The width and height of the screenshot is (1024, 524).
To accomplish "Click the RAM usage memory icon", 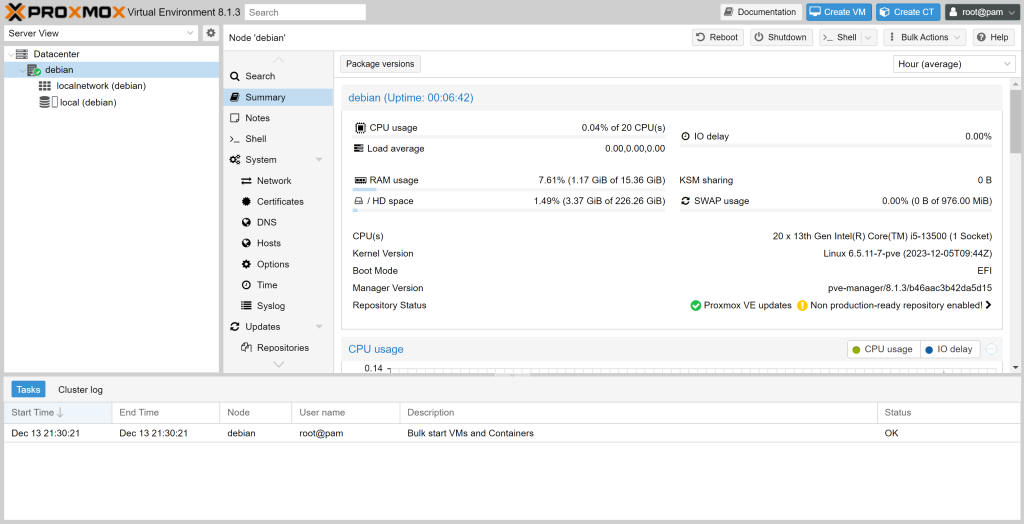I will (x=360, y=180).
